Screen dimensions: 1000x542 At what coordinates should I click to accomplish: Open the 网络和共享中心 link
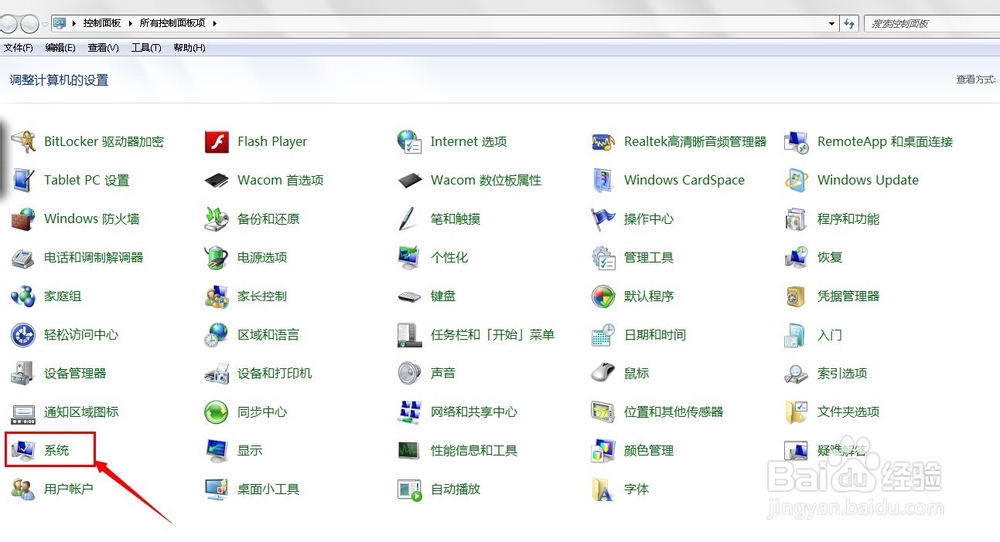(x=474, y=412)
